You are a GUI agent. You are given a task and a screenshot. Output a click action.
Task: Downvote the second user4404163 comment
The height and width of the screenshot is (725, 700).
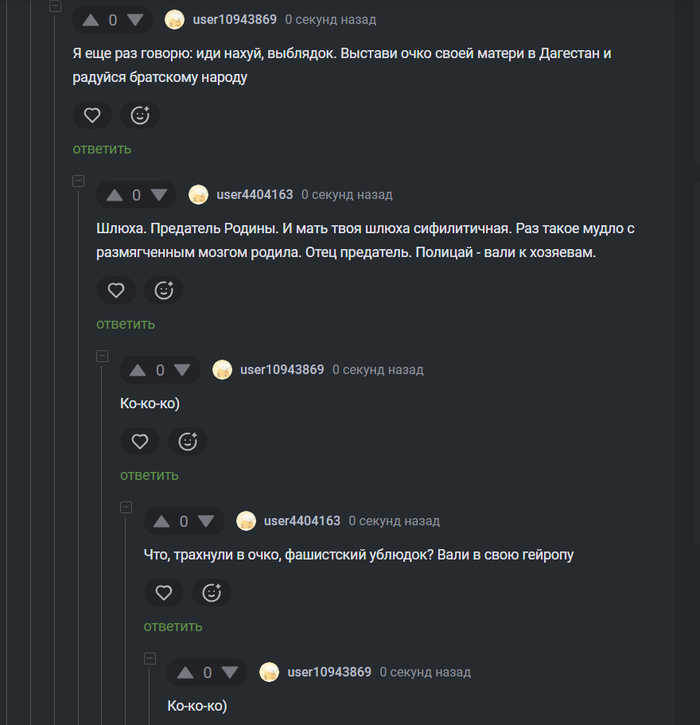coord(206,521)
